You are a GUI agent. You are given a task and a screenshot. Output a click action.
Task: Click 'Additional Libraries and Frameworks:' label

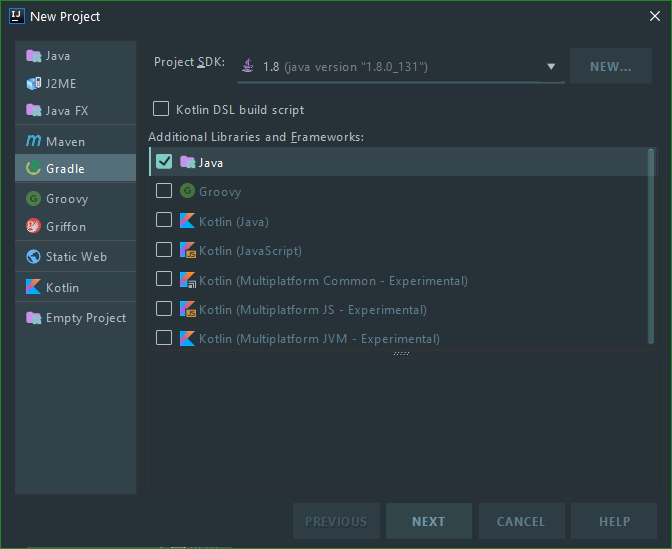pos(256,137)
